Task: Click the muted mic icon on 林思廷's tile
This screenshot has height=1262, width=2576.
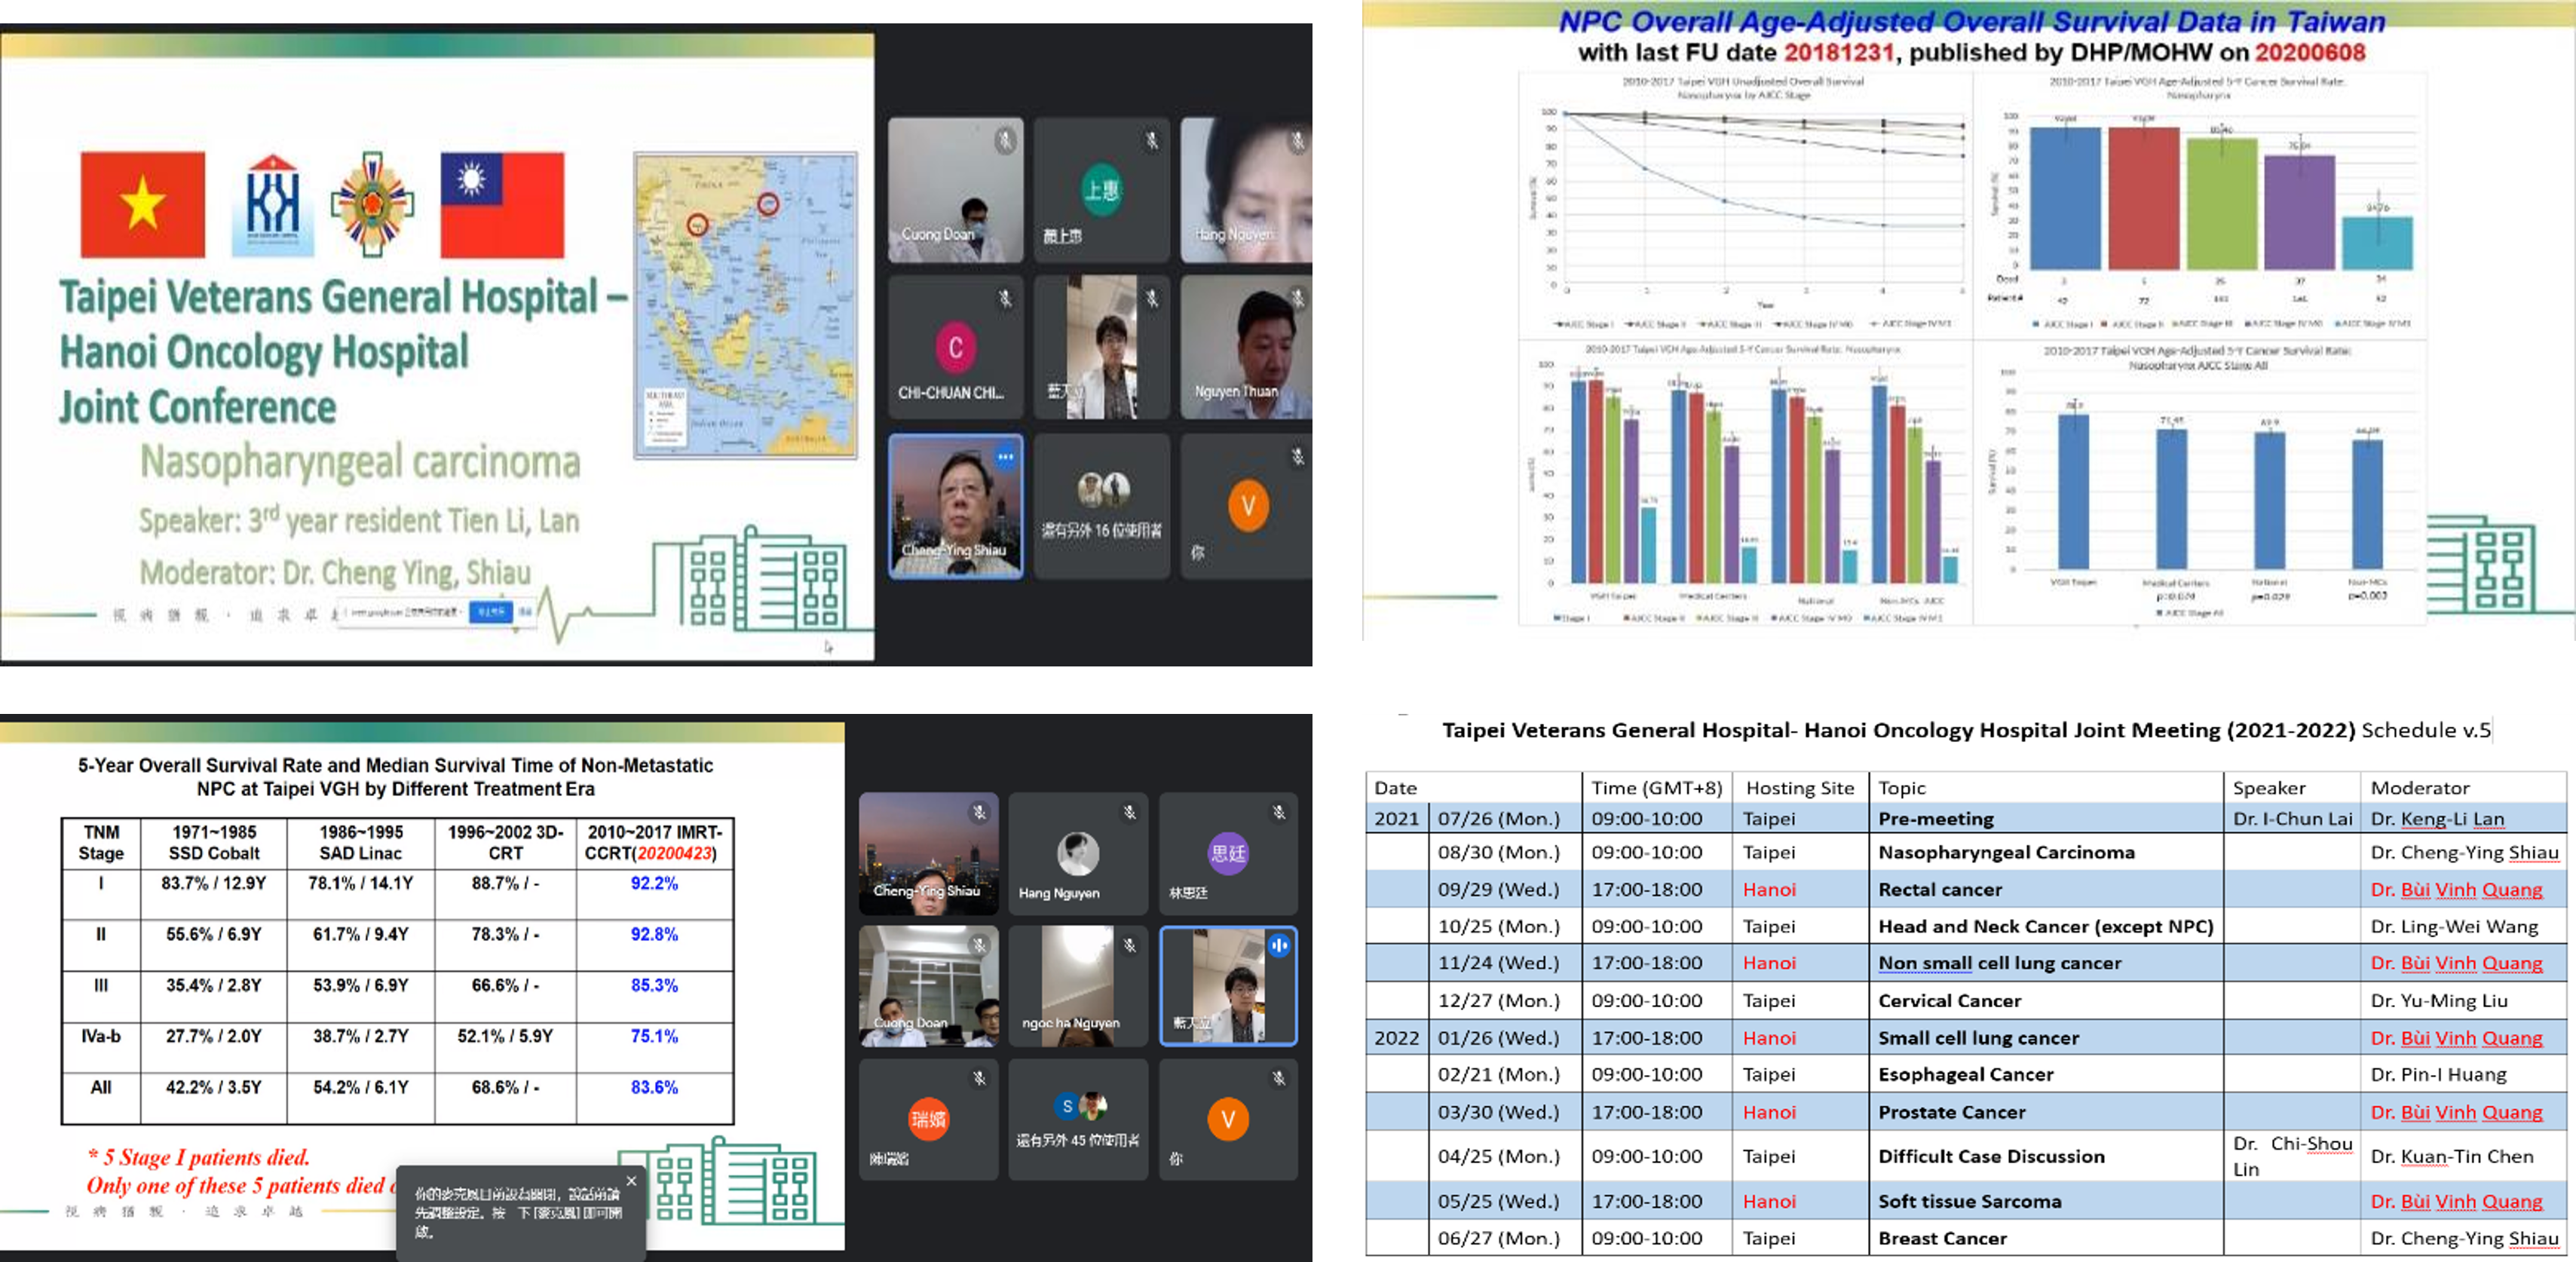Action: (1279, 812)
